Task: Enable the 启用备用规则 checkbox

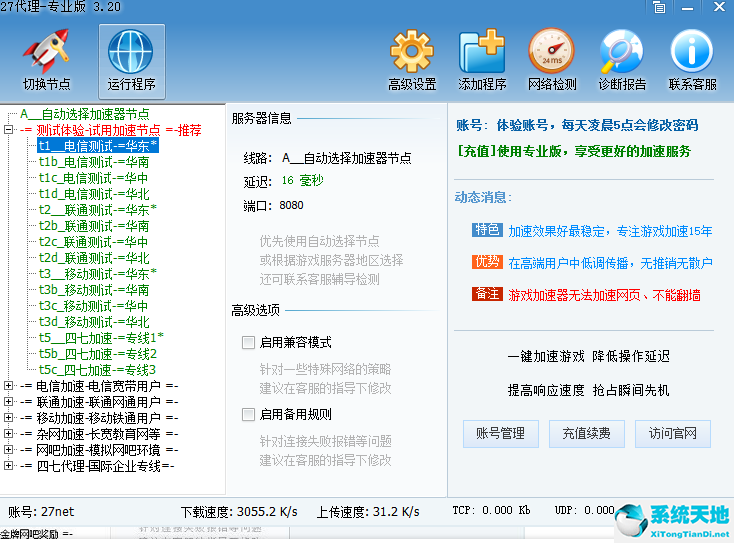Action: pyautogui.click(x=248, y=414)
